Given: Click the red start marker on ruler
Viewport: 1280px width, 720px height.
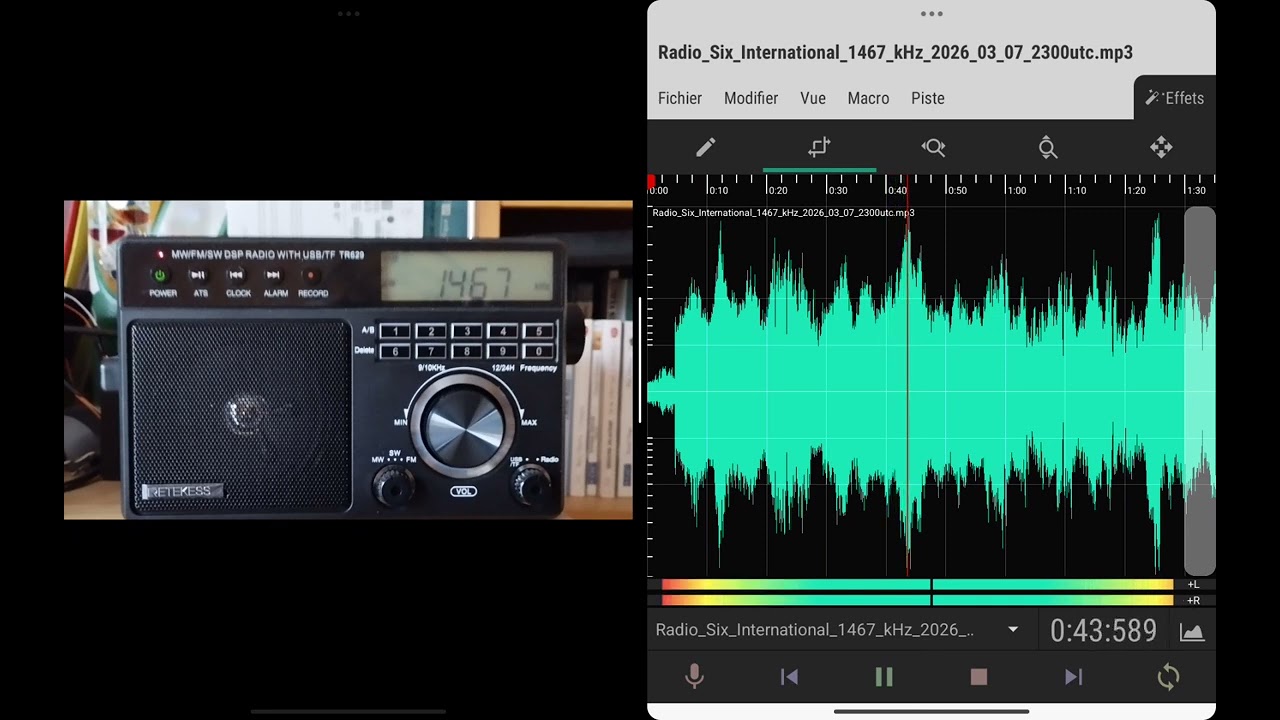Looking at the screenshot, I should (x=651, y=179).
